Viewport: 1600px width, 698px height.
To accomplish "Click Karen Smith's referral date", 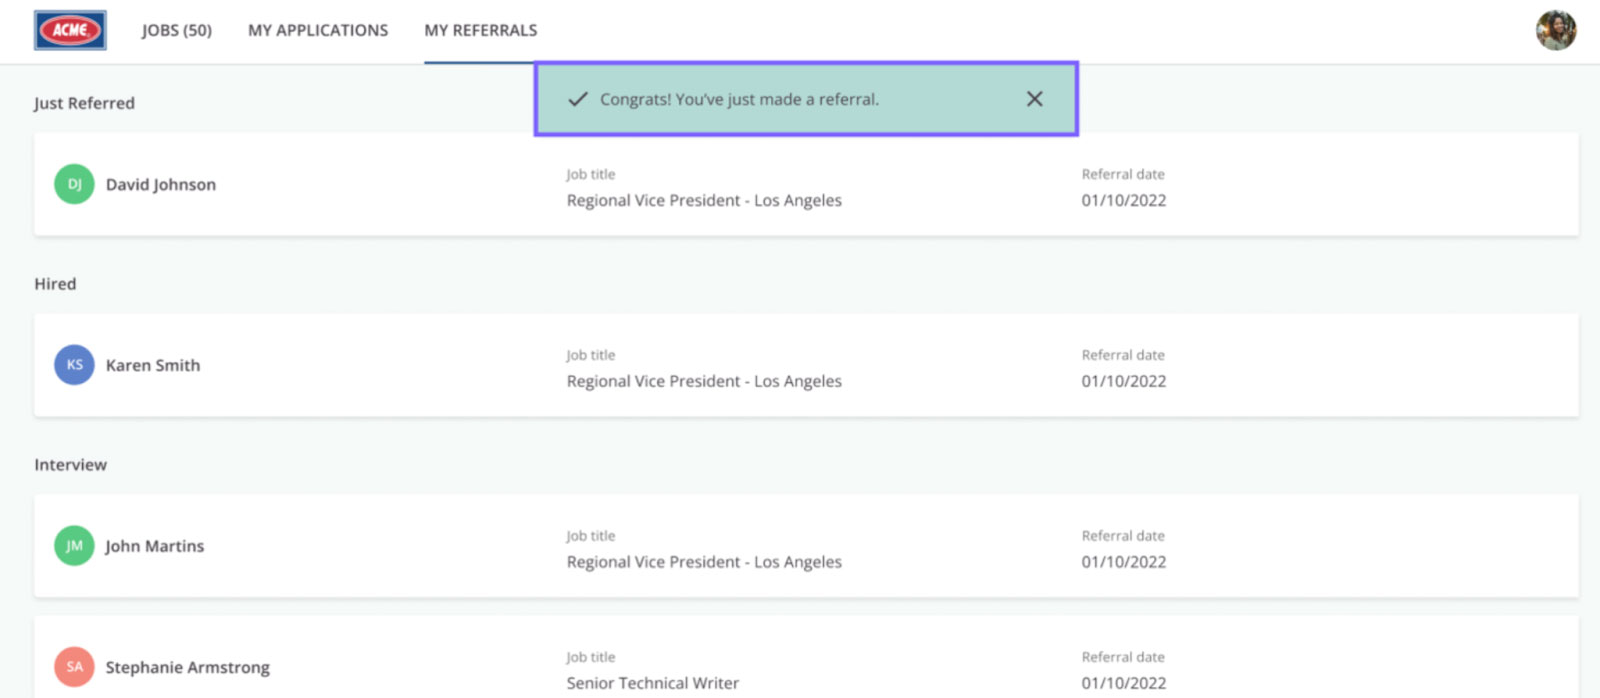I will click(x=1124, y=381).
